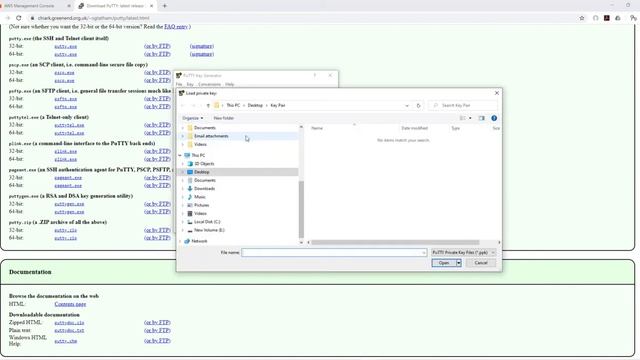Open documentation Contents page link
The height and width of the screenshot is (360, 640).
click(70, 304)
